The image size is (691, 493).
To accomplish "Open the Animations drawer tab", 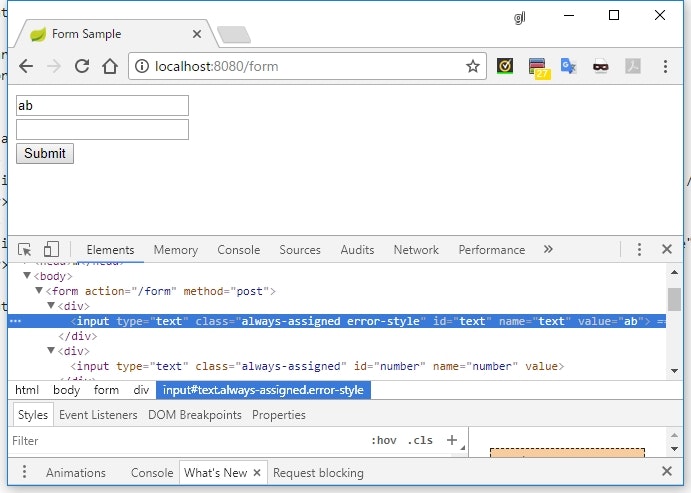I will (76, 473).
